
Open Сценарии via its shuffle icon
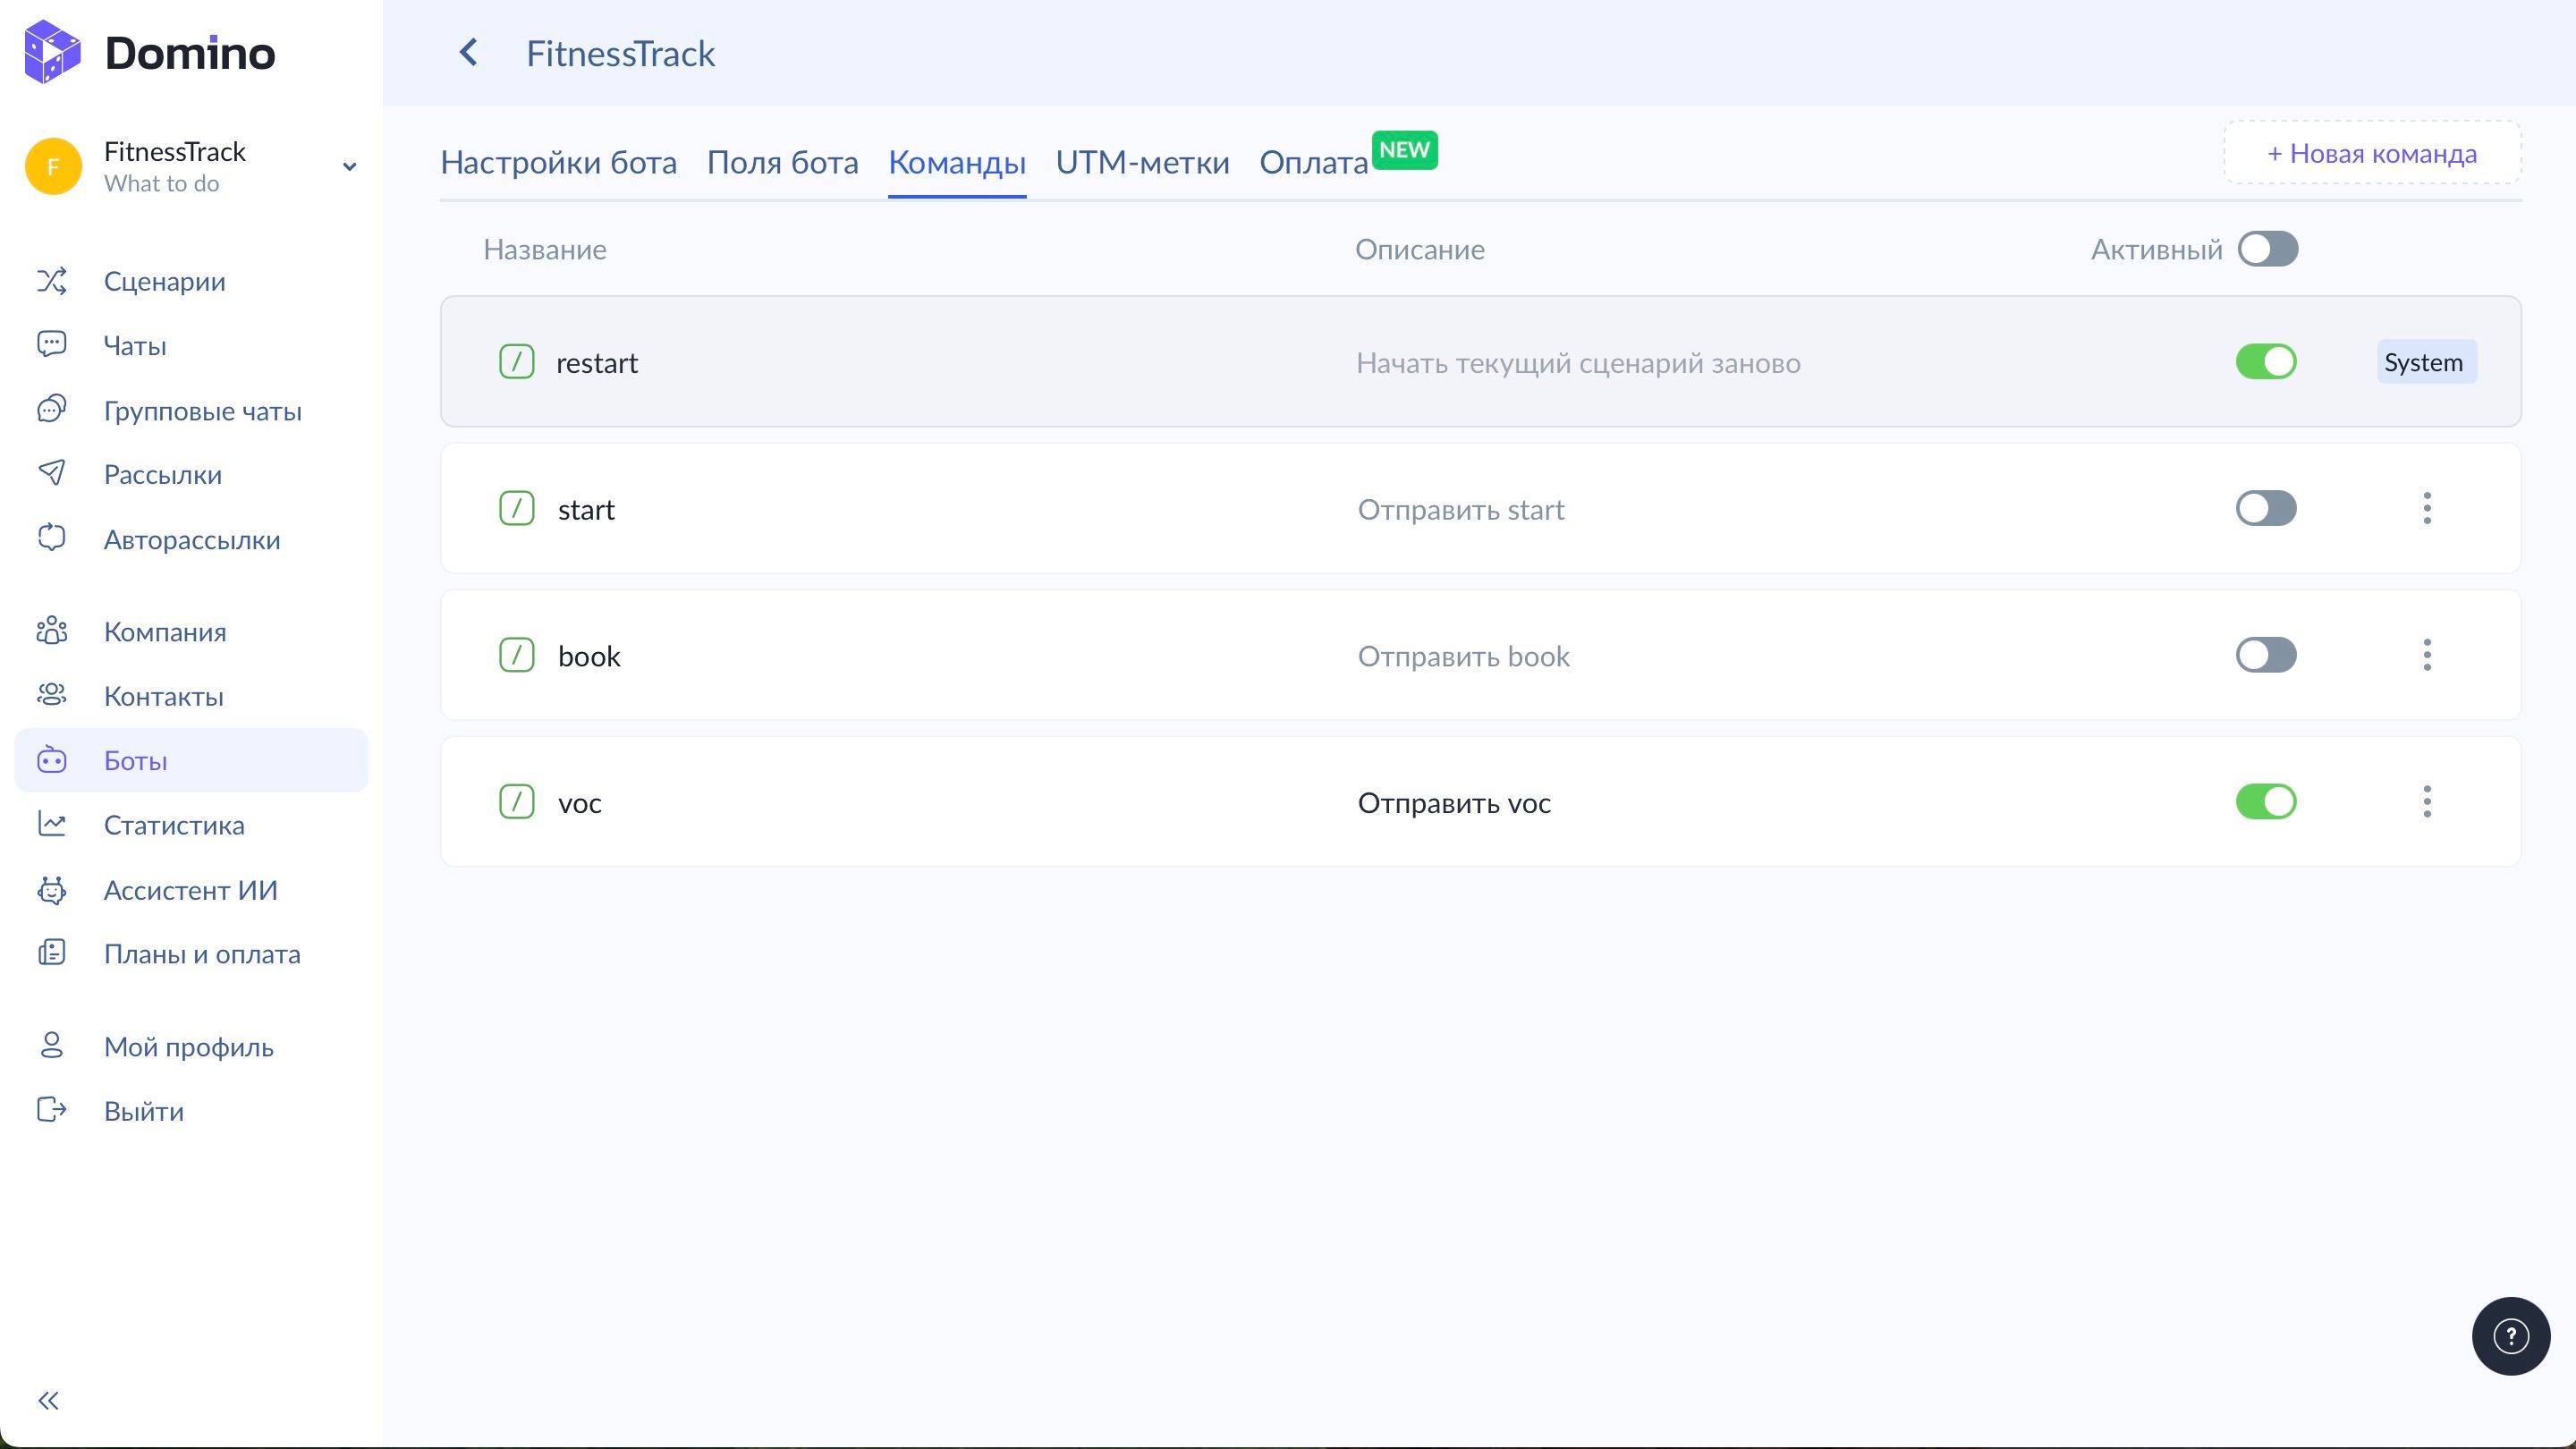click(52, 281)
